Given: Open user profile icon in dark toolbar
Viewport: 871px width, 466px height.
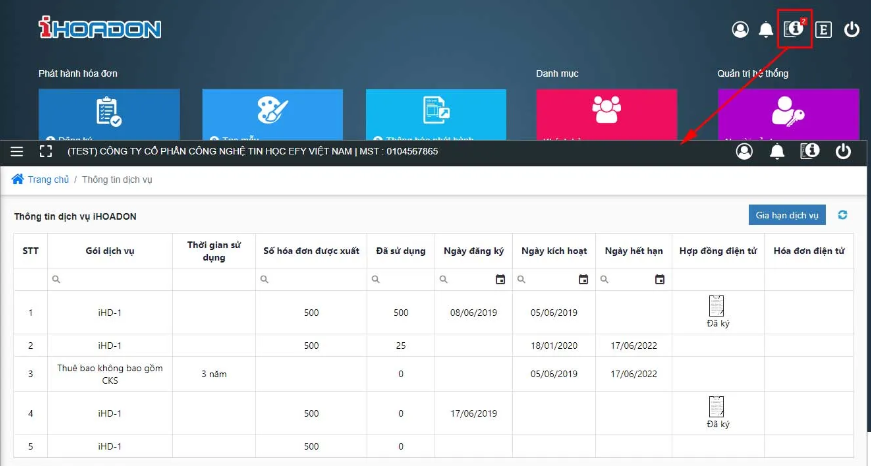Looking at the screenshot, I should 744,151.
